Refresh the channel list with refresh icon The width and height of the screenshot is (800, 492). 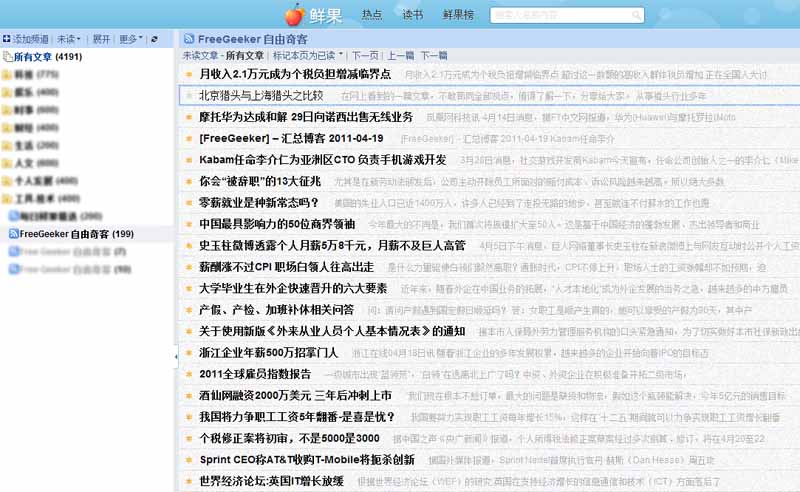click(x=154, y=39)
